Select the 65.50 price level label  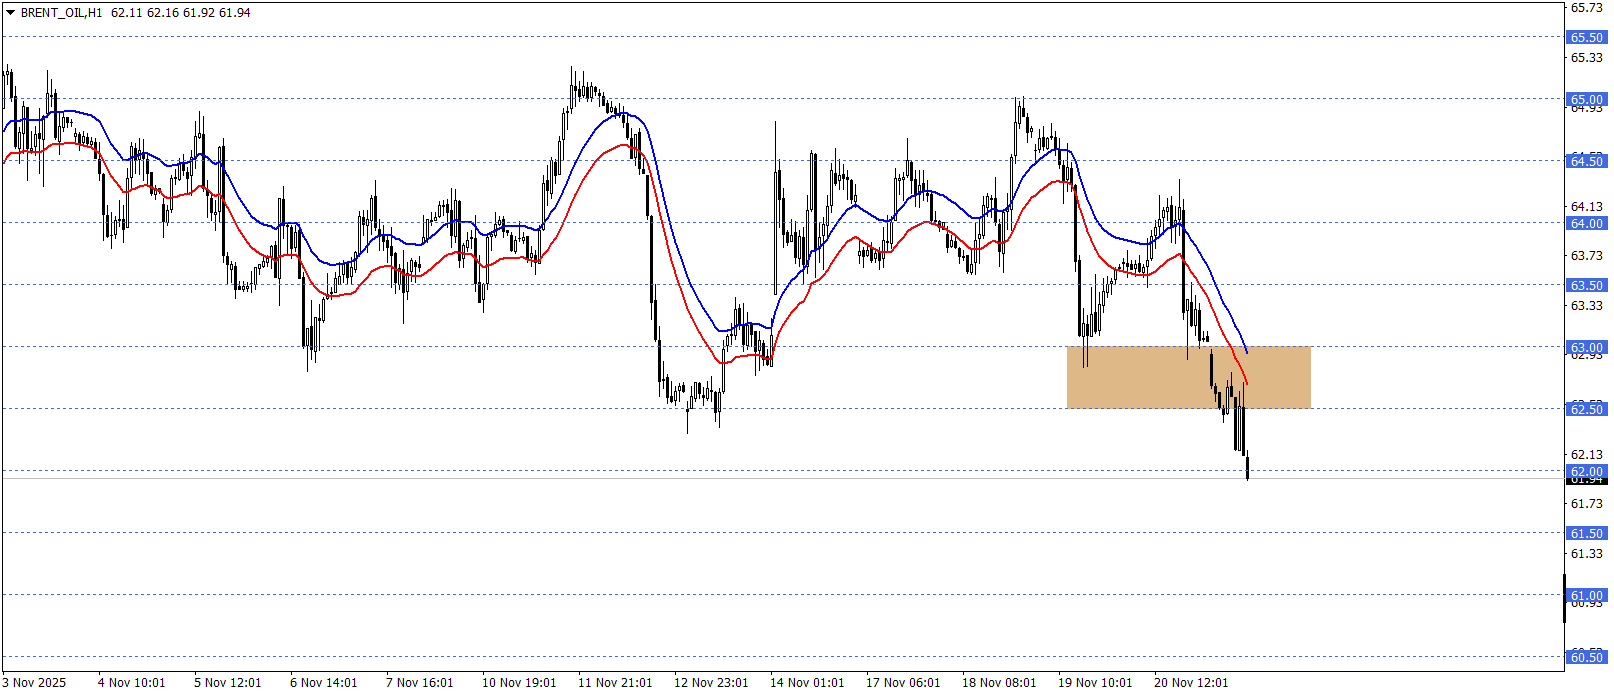pos(1586,38)
